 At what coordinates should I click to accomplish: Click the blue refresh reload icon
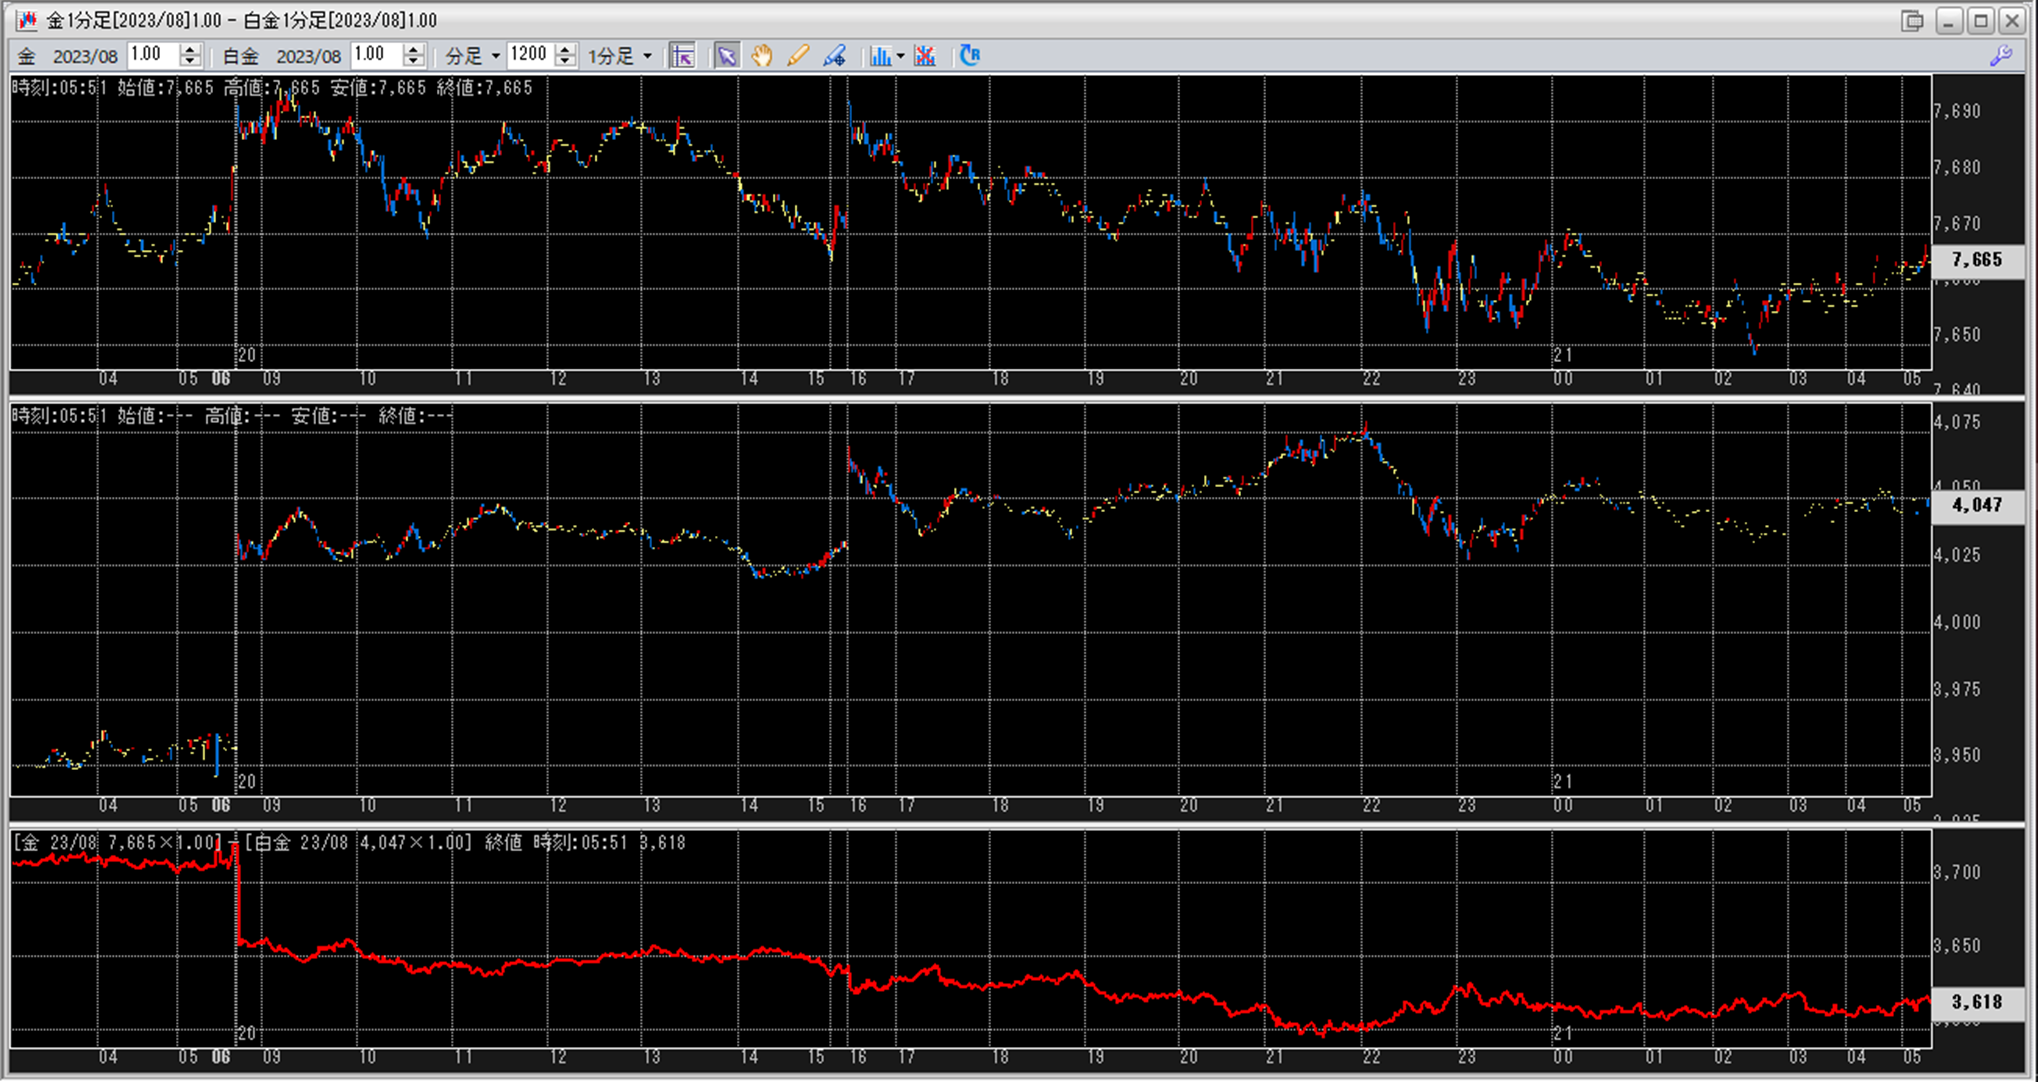(969, 56)
